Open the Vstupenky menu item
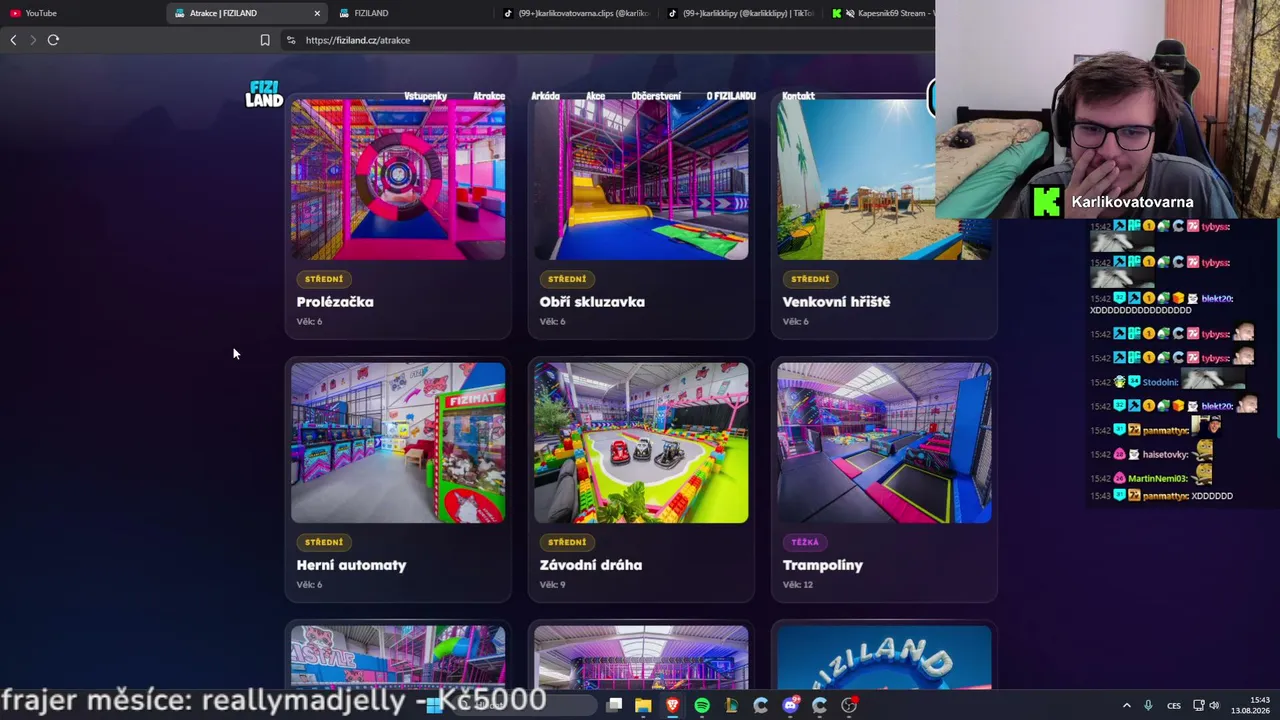Screen dimensions: 1280x720 pos(425,96)
